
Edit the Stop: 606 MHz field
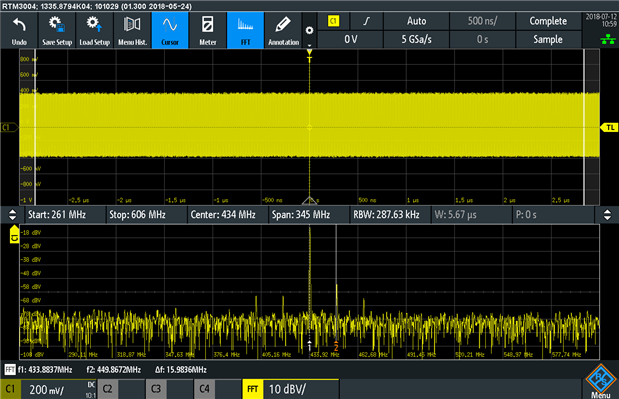point(146,215)
